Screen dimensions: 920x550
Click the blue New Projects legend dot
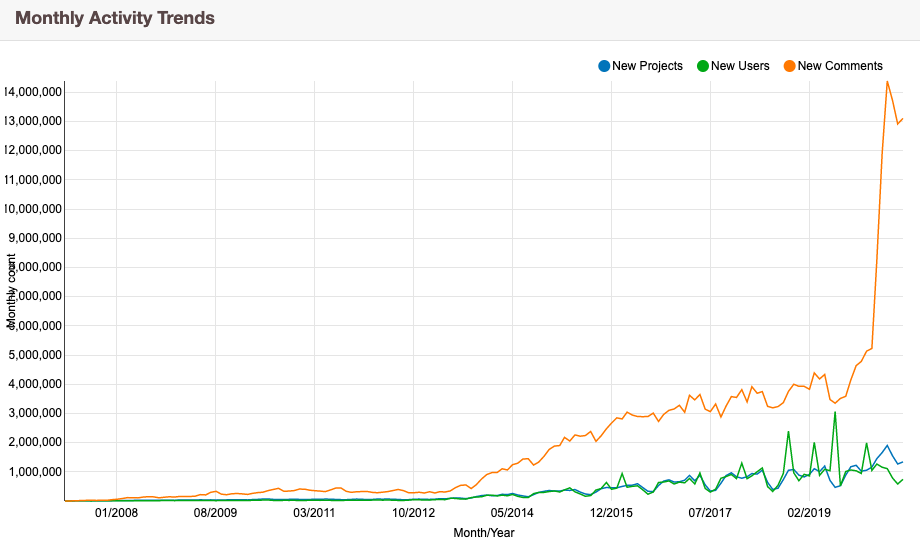[x=604, y=66]
